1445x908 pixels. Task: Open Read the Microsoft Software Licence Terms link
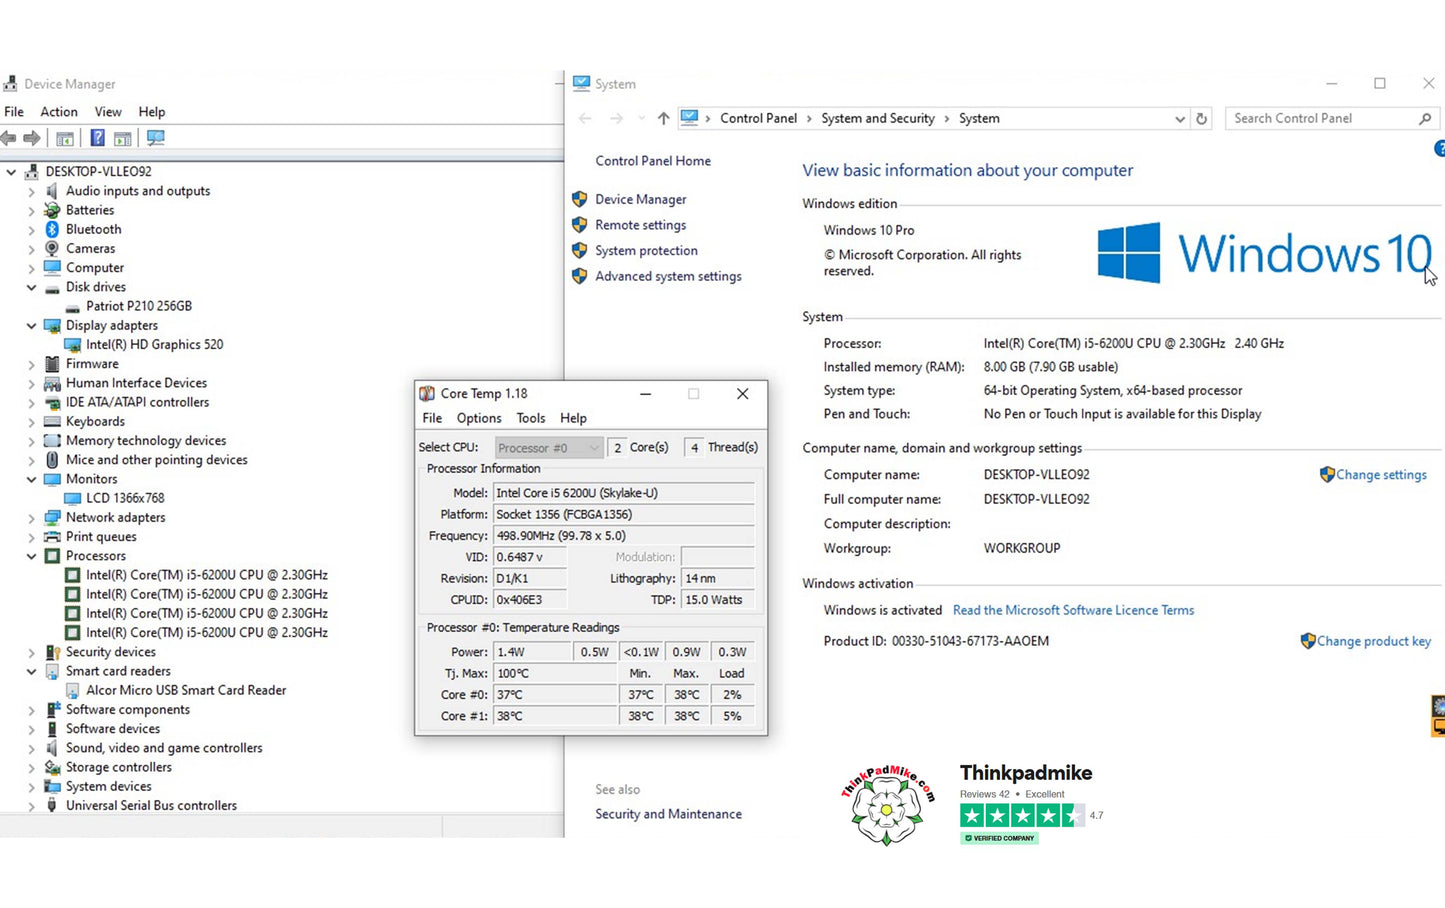(x=1073, y=610)
